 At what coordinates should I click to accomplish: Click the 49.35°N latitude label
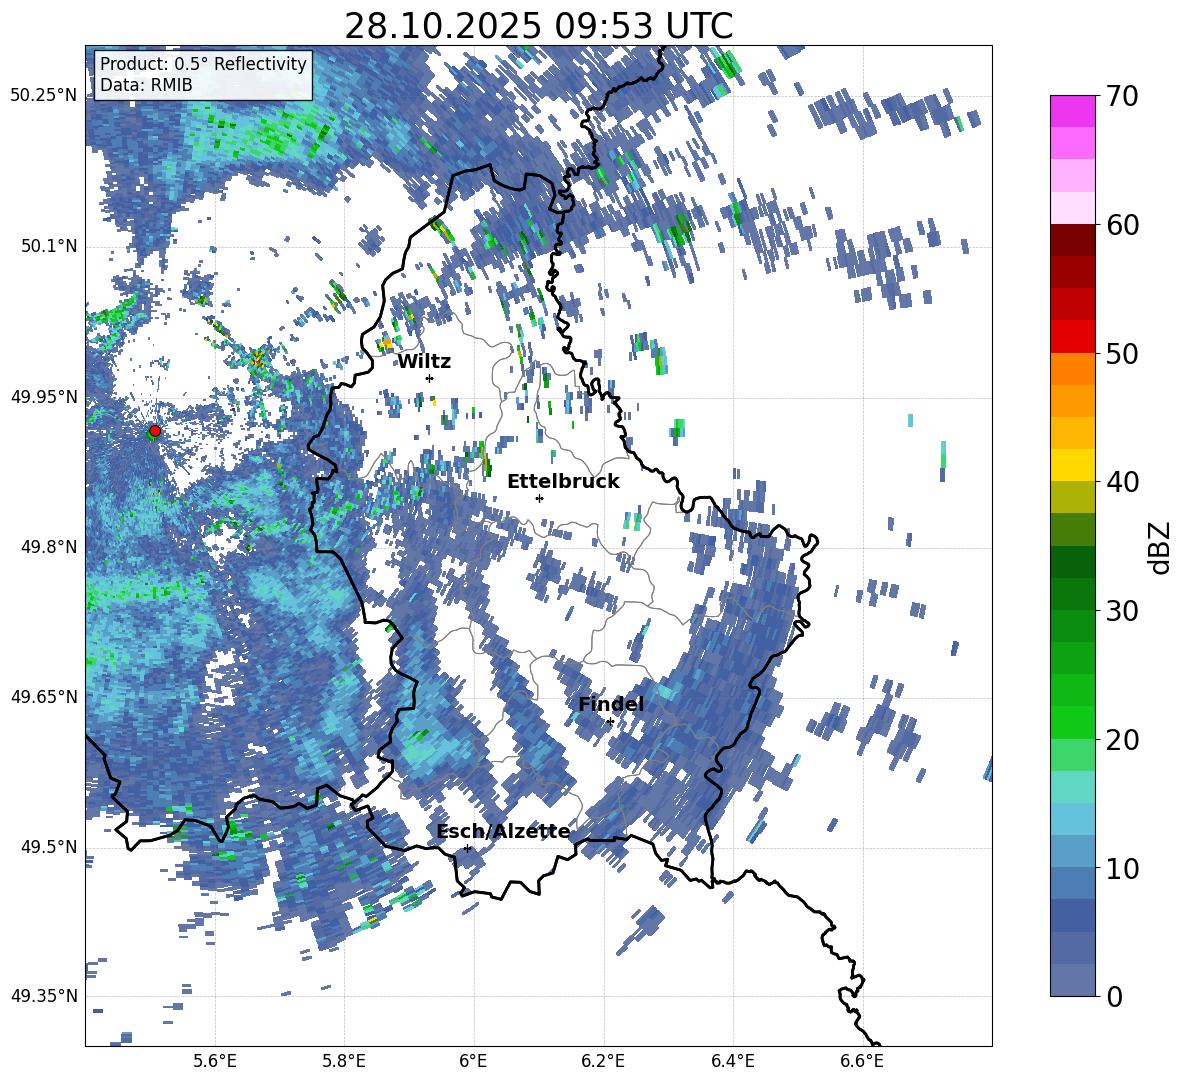click(44, 996)
